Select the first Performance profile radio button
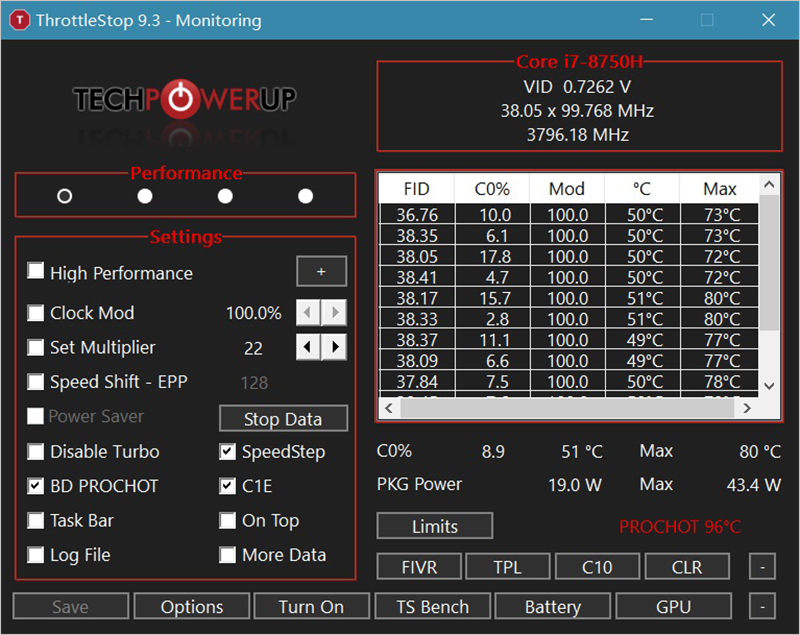 click(x=65, y=196)
